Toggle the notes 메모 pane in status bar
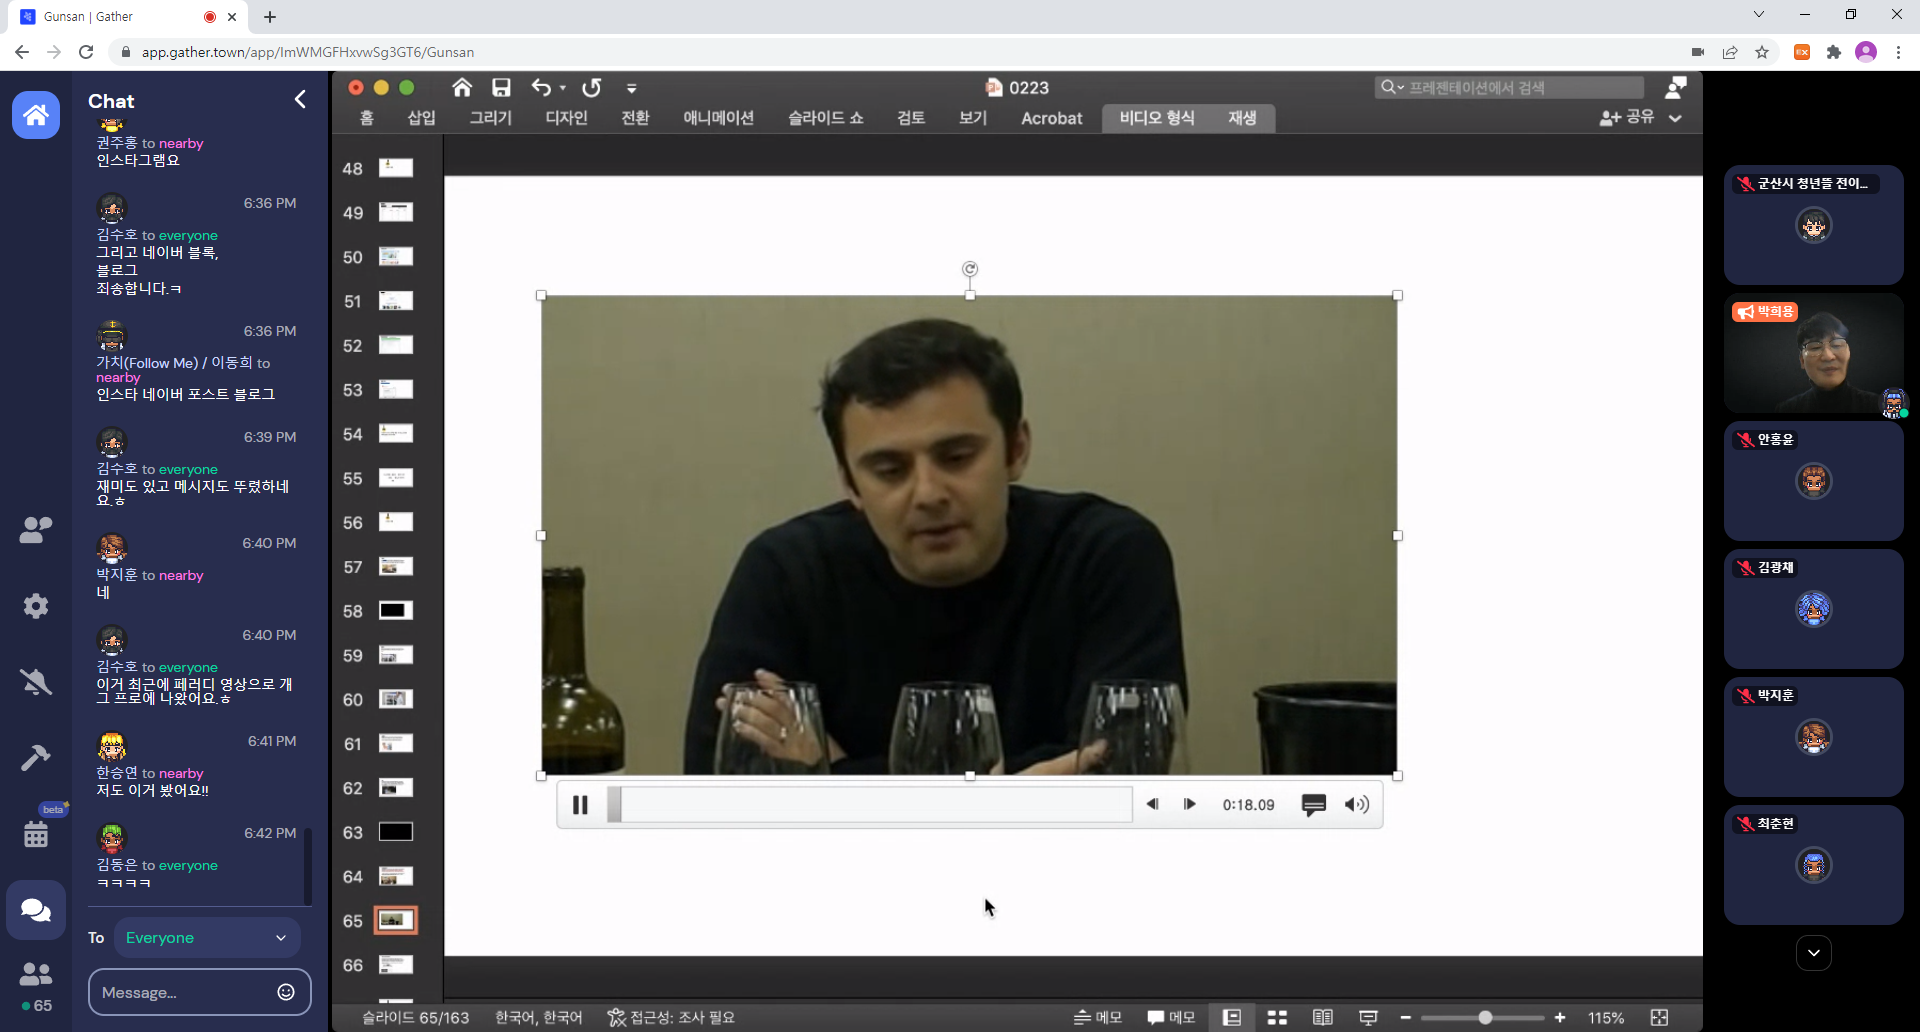 pyautogui.click(x=1098, y=1017)
